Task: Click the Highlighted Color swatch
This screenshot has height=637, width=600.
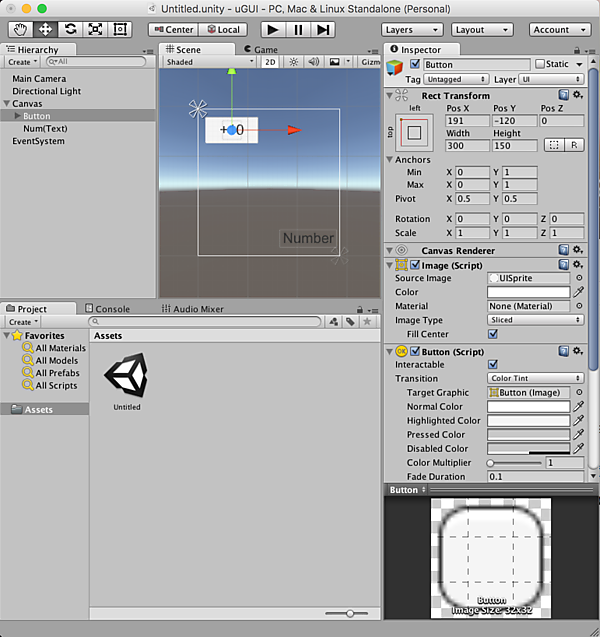Action: click(x=527, y=421)
